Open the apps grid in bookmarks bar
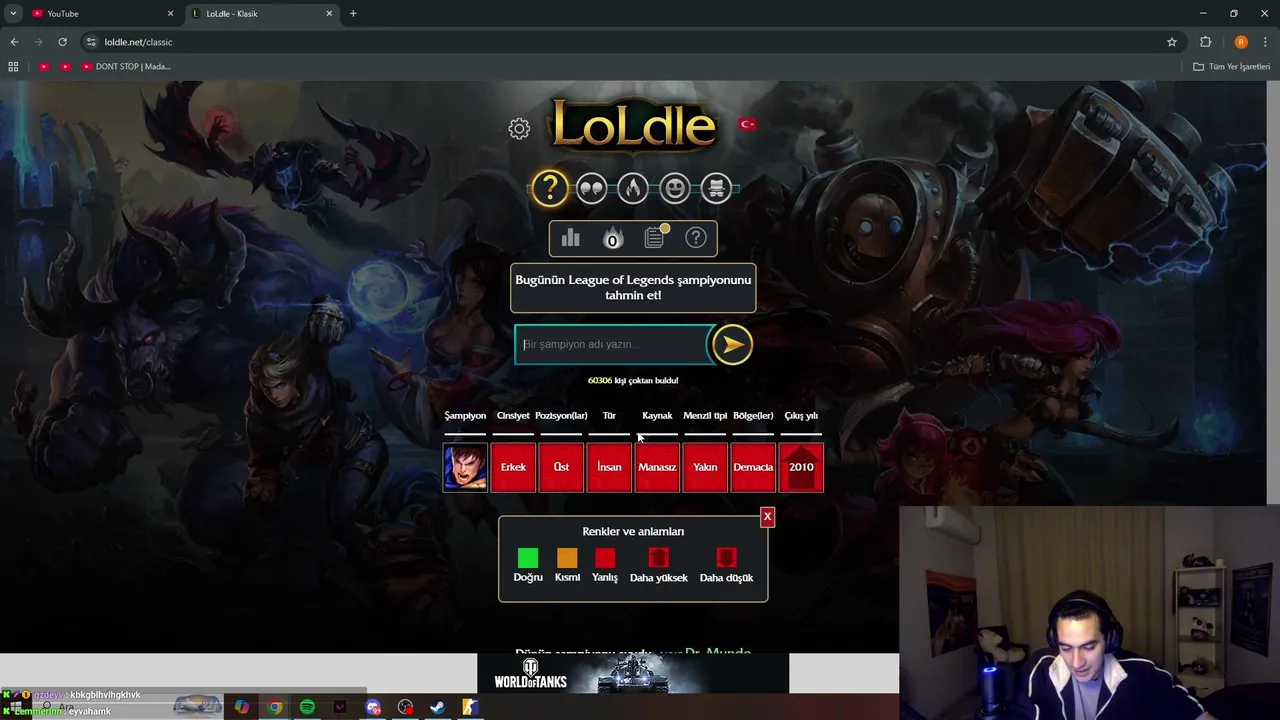1280x720 pixels. click(x=13, y=67)
